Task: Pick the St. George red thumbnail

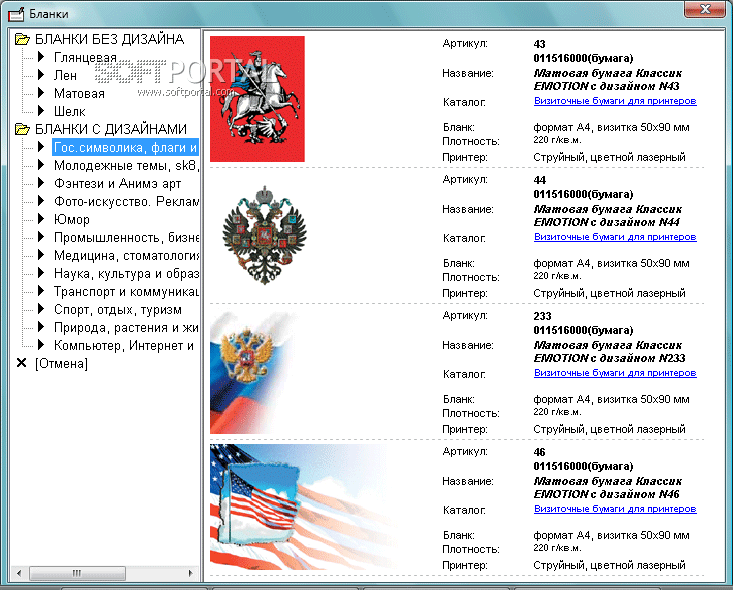Action: pos(257,99)
